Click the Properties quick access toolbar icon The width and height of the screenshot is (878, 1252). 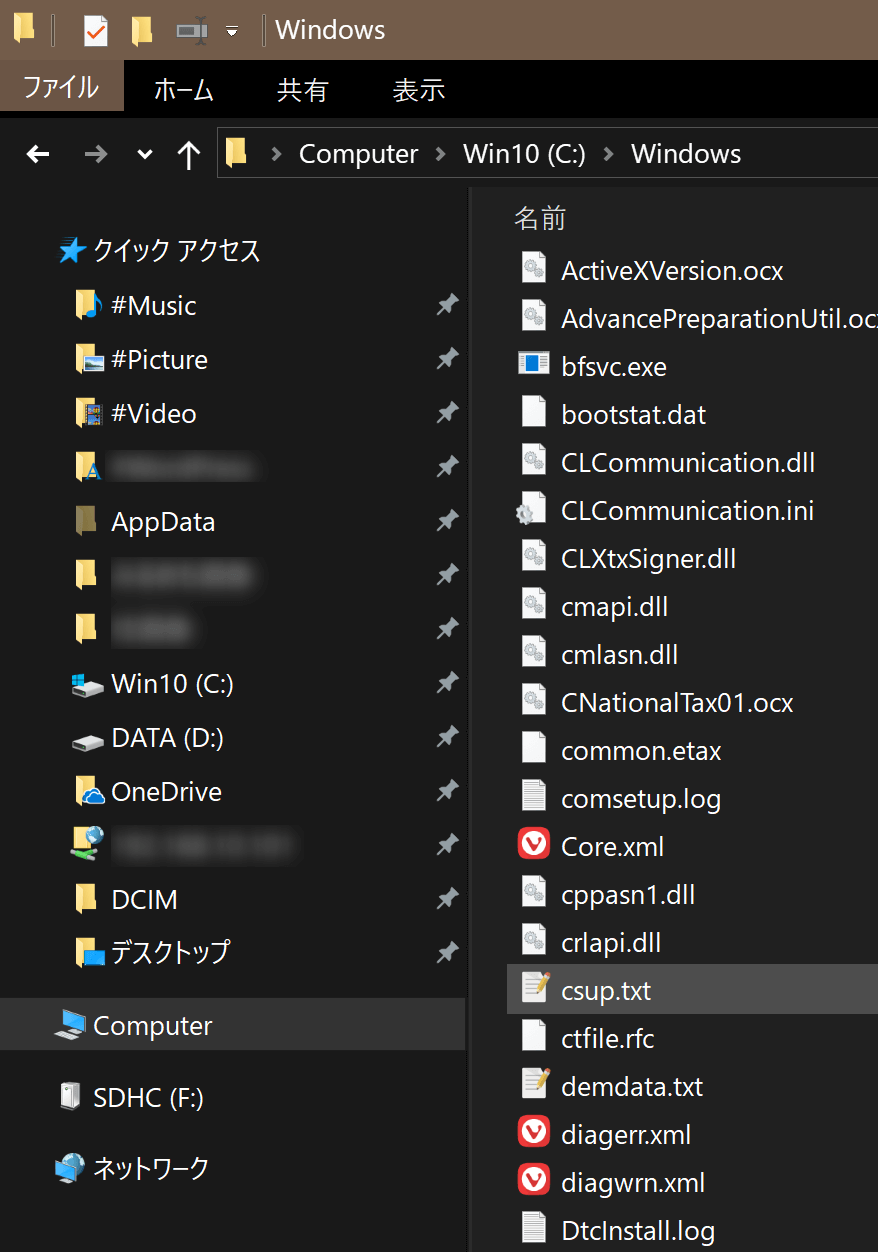click(x=95, y=30)
